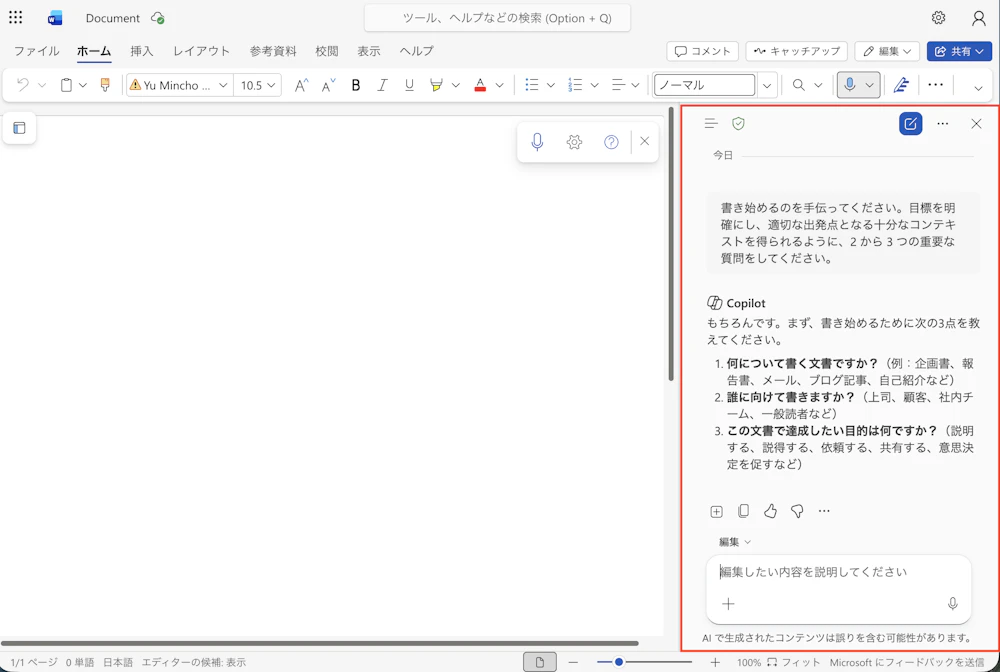Click the paragraph alignment icon
This screenshot has width=1000, height=672.
[x=618, y=85]
